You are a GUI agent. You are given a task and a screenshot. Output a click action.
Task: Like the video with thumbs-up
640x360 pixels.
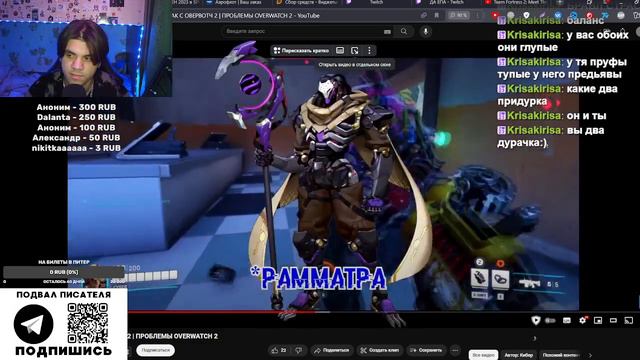(x=279, y=350)
